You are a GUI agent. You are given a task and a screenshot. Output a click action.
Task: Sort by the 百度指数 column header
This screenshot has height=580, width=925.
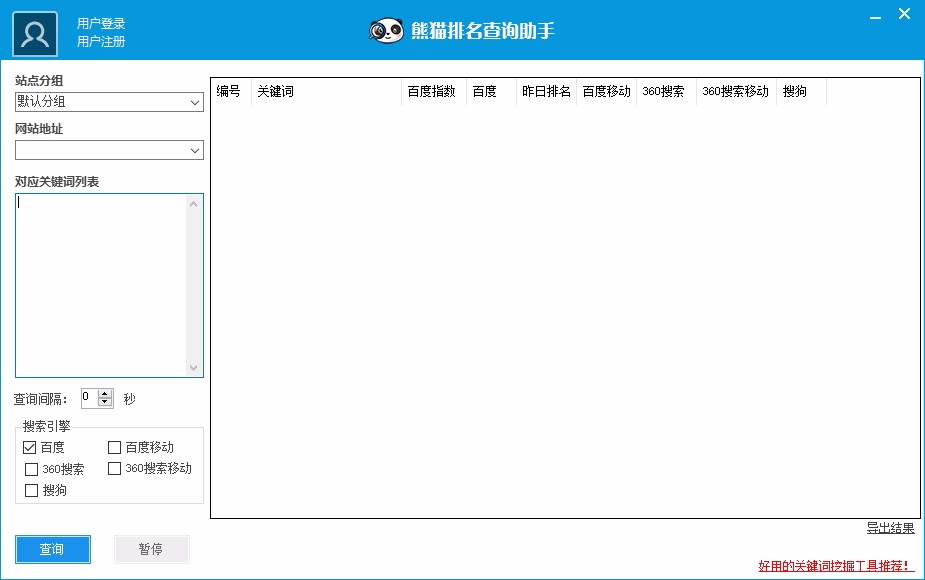point(434,91)
